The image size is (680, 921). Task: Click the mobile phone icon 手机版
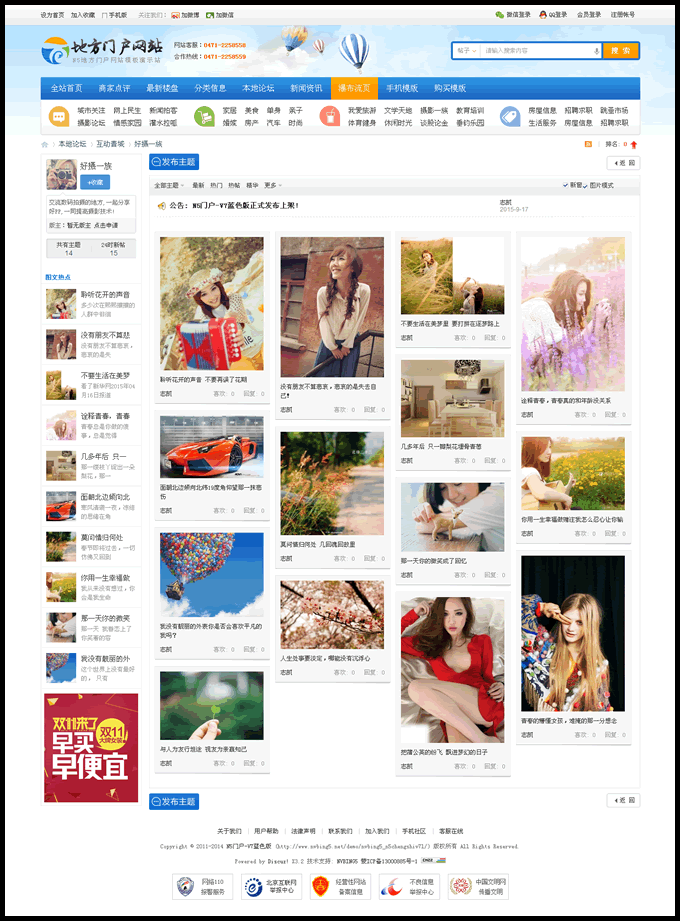pyautogui.click(x=104, y=15)
